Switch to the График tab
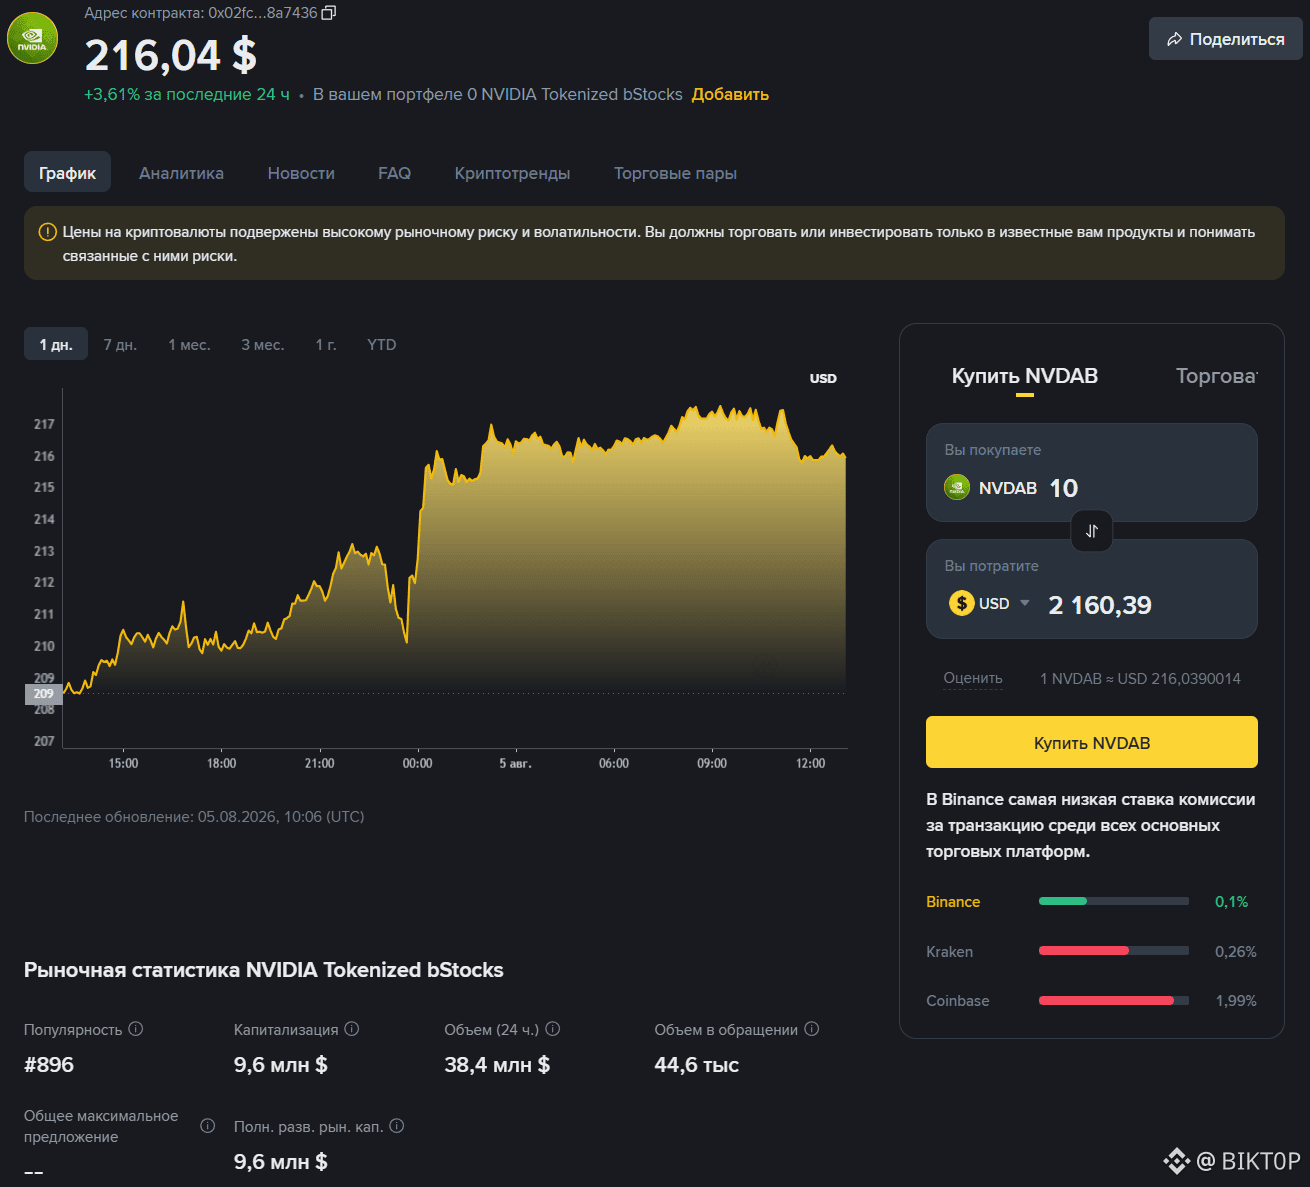This screenshot has height=1187, width=1310. 67,173
